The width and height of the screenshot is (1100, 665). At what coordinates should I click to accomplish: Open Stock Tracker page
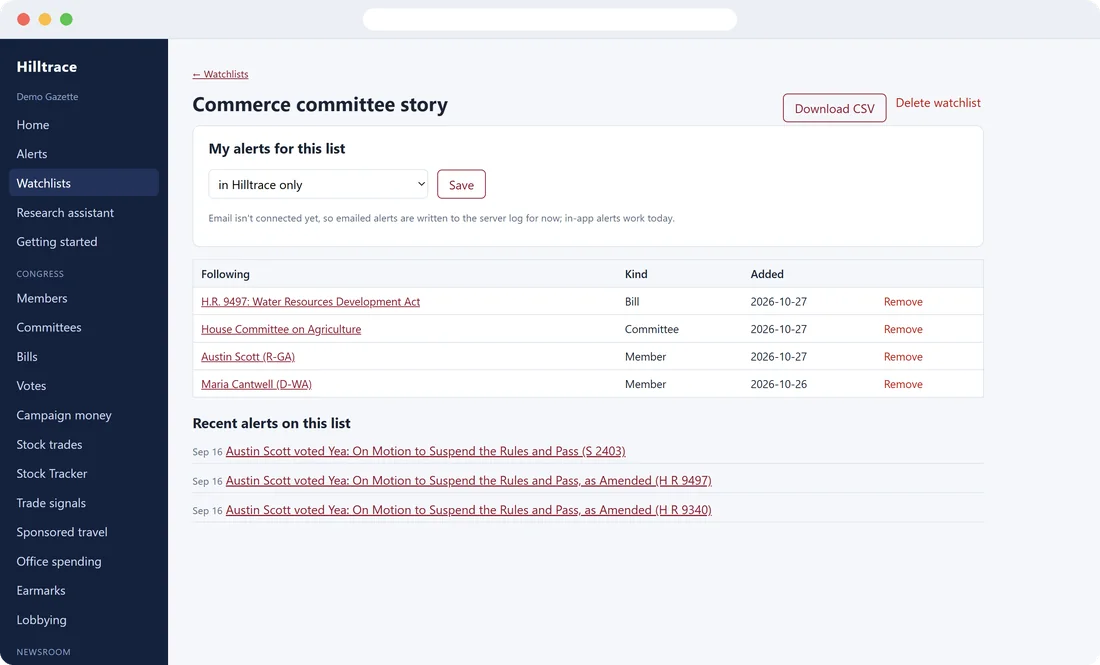(x=52, y=473)
